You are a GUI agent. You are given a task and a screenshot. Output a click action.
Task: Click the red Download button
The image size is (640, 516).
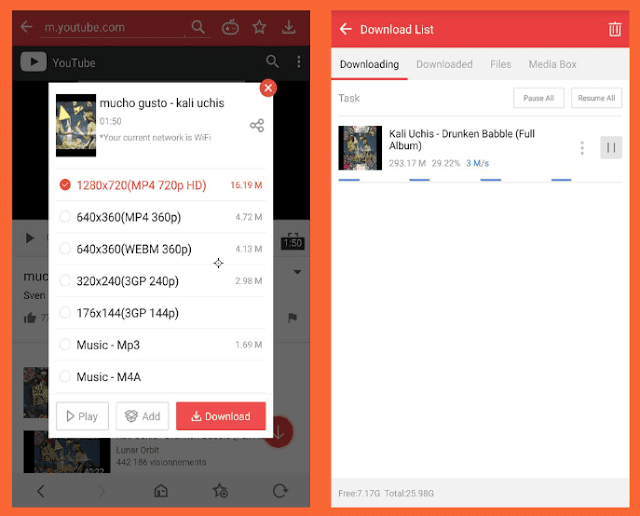pos(221,416)
